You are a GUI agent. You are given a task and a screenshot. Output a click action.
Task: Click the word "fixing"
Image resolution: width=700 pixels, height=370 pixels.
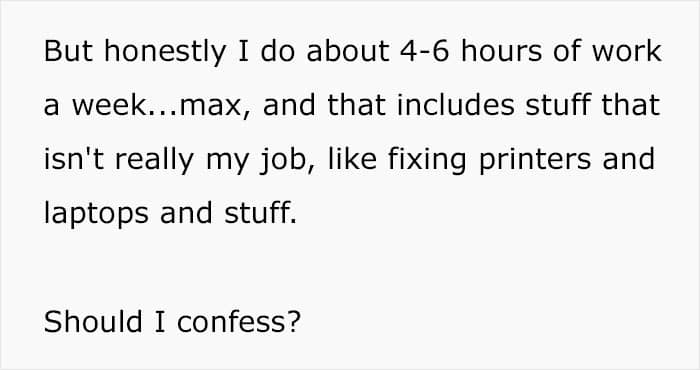tap(427, 161)
